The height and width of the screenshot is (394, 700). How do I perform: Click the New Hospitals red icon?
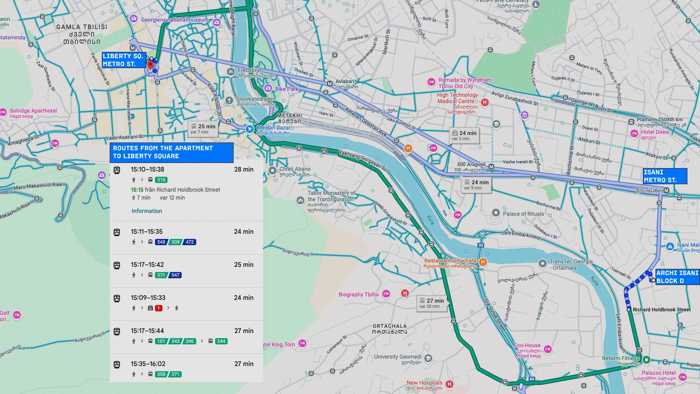[450, 384]
